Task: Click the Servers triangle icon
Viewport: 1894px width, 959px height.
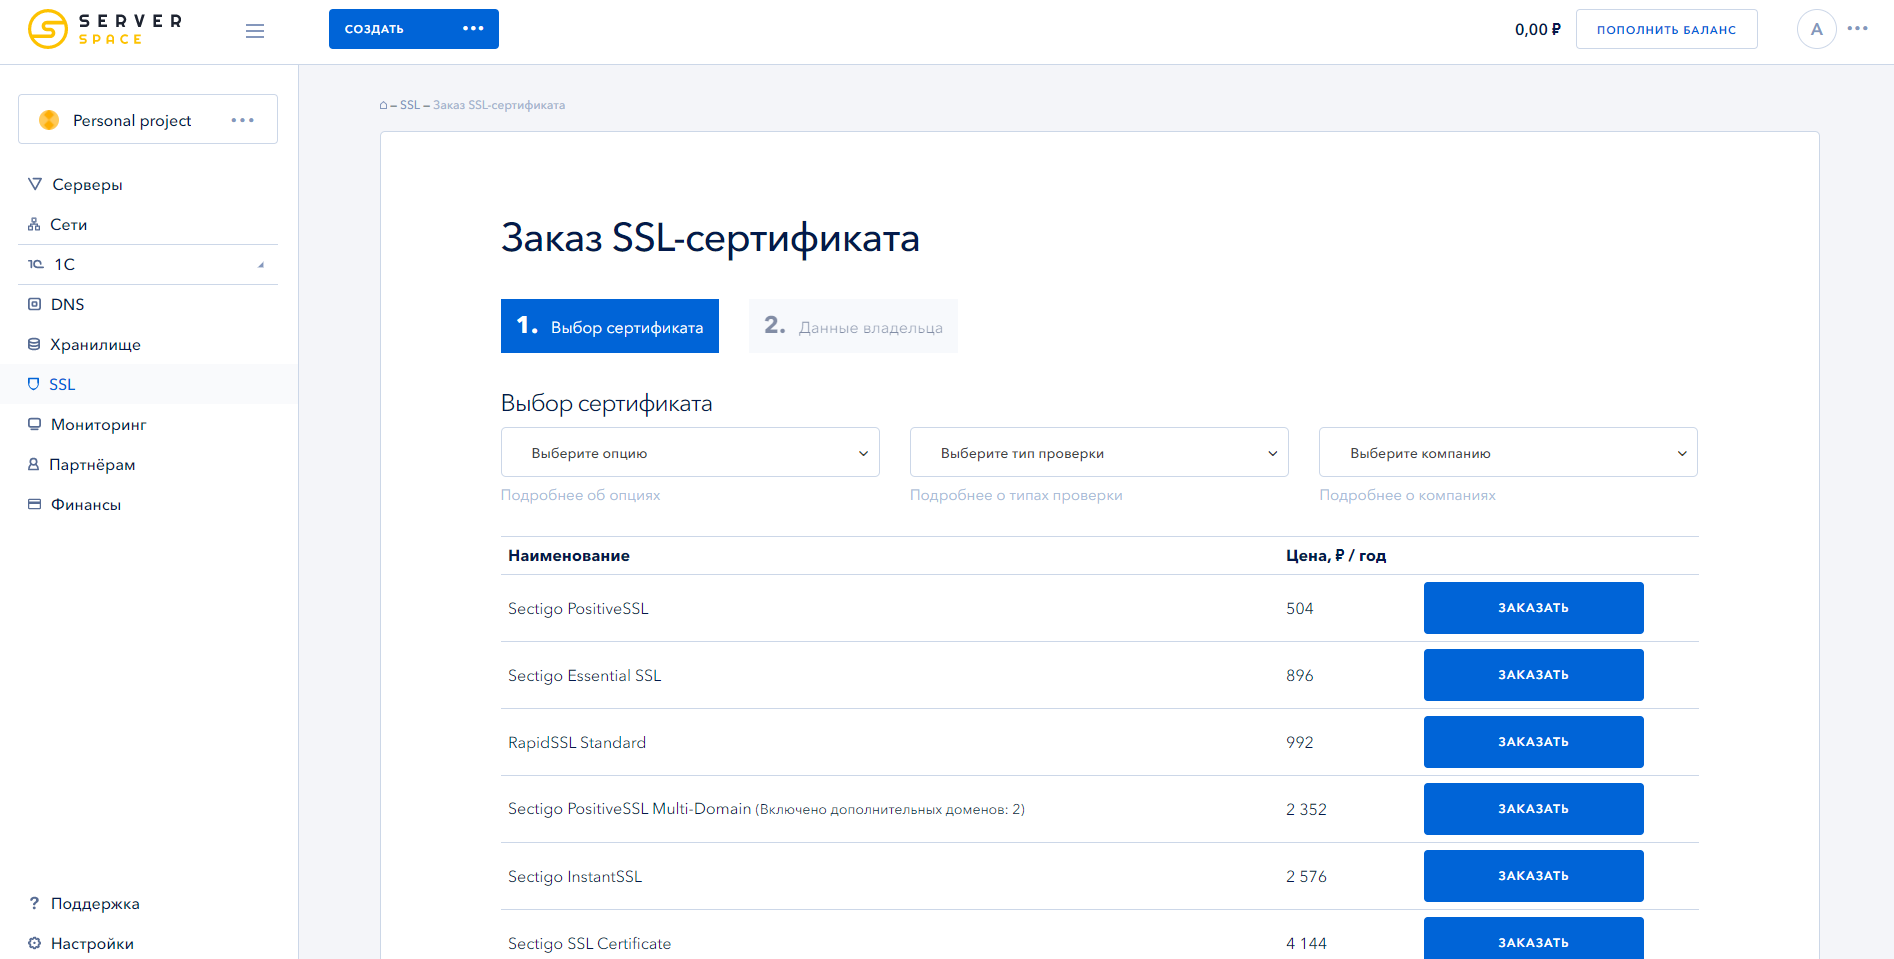Action: tap(35, 184)
